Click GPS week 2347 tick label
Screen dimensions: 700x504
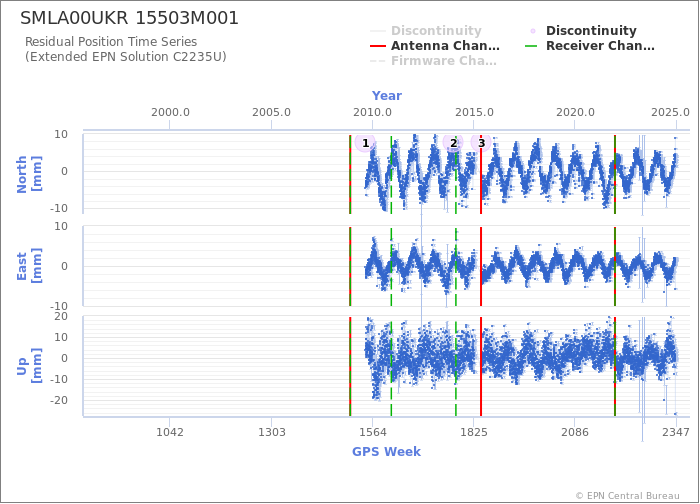[x=676, y=432]
